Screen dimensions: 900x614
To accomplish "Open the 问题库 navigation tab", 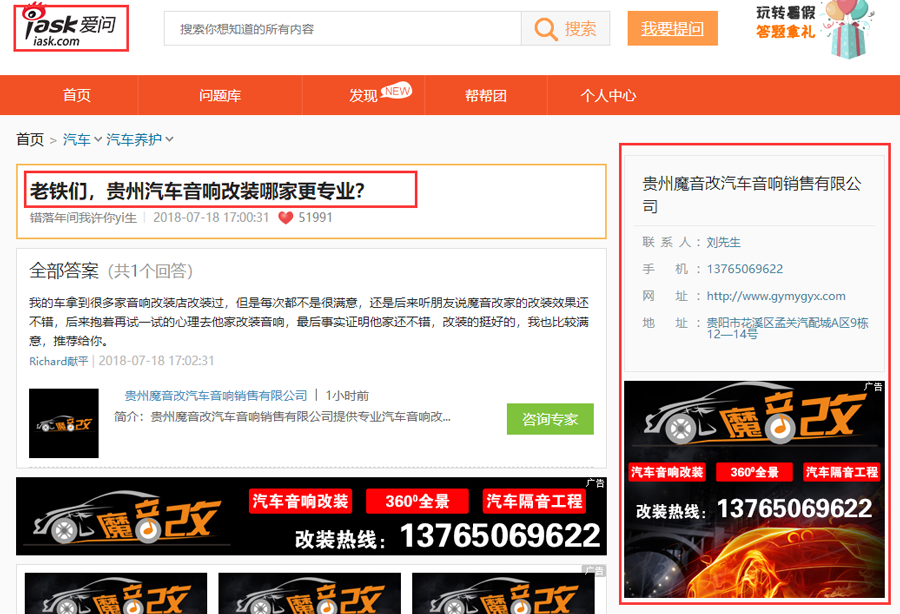I will 220,95.
